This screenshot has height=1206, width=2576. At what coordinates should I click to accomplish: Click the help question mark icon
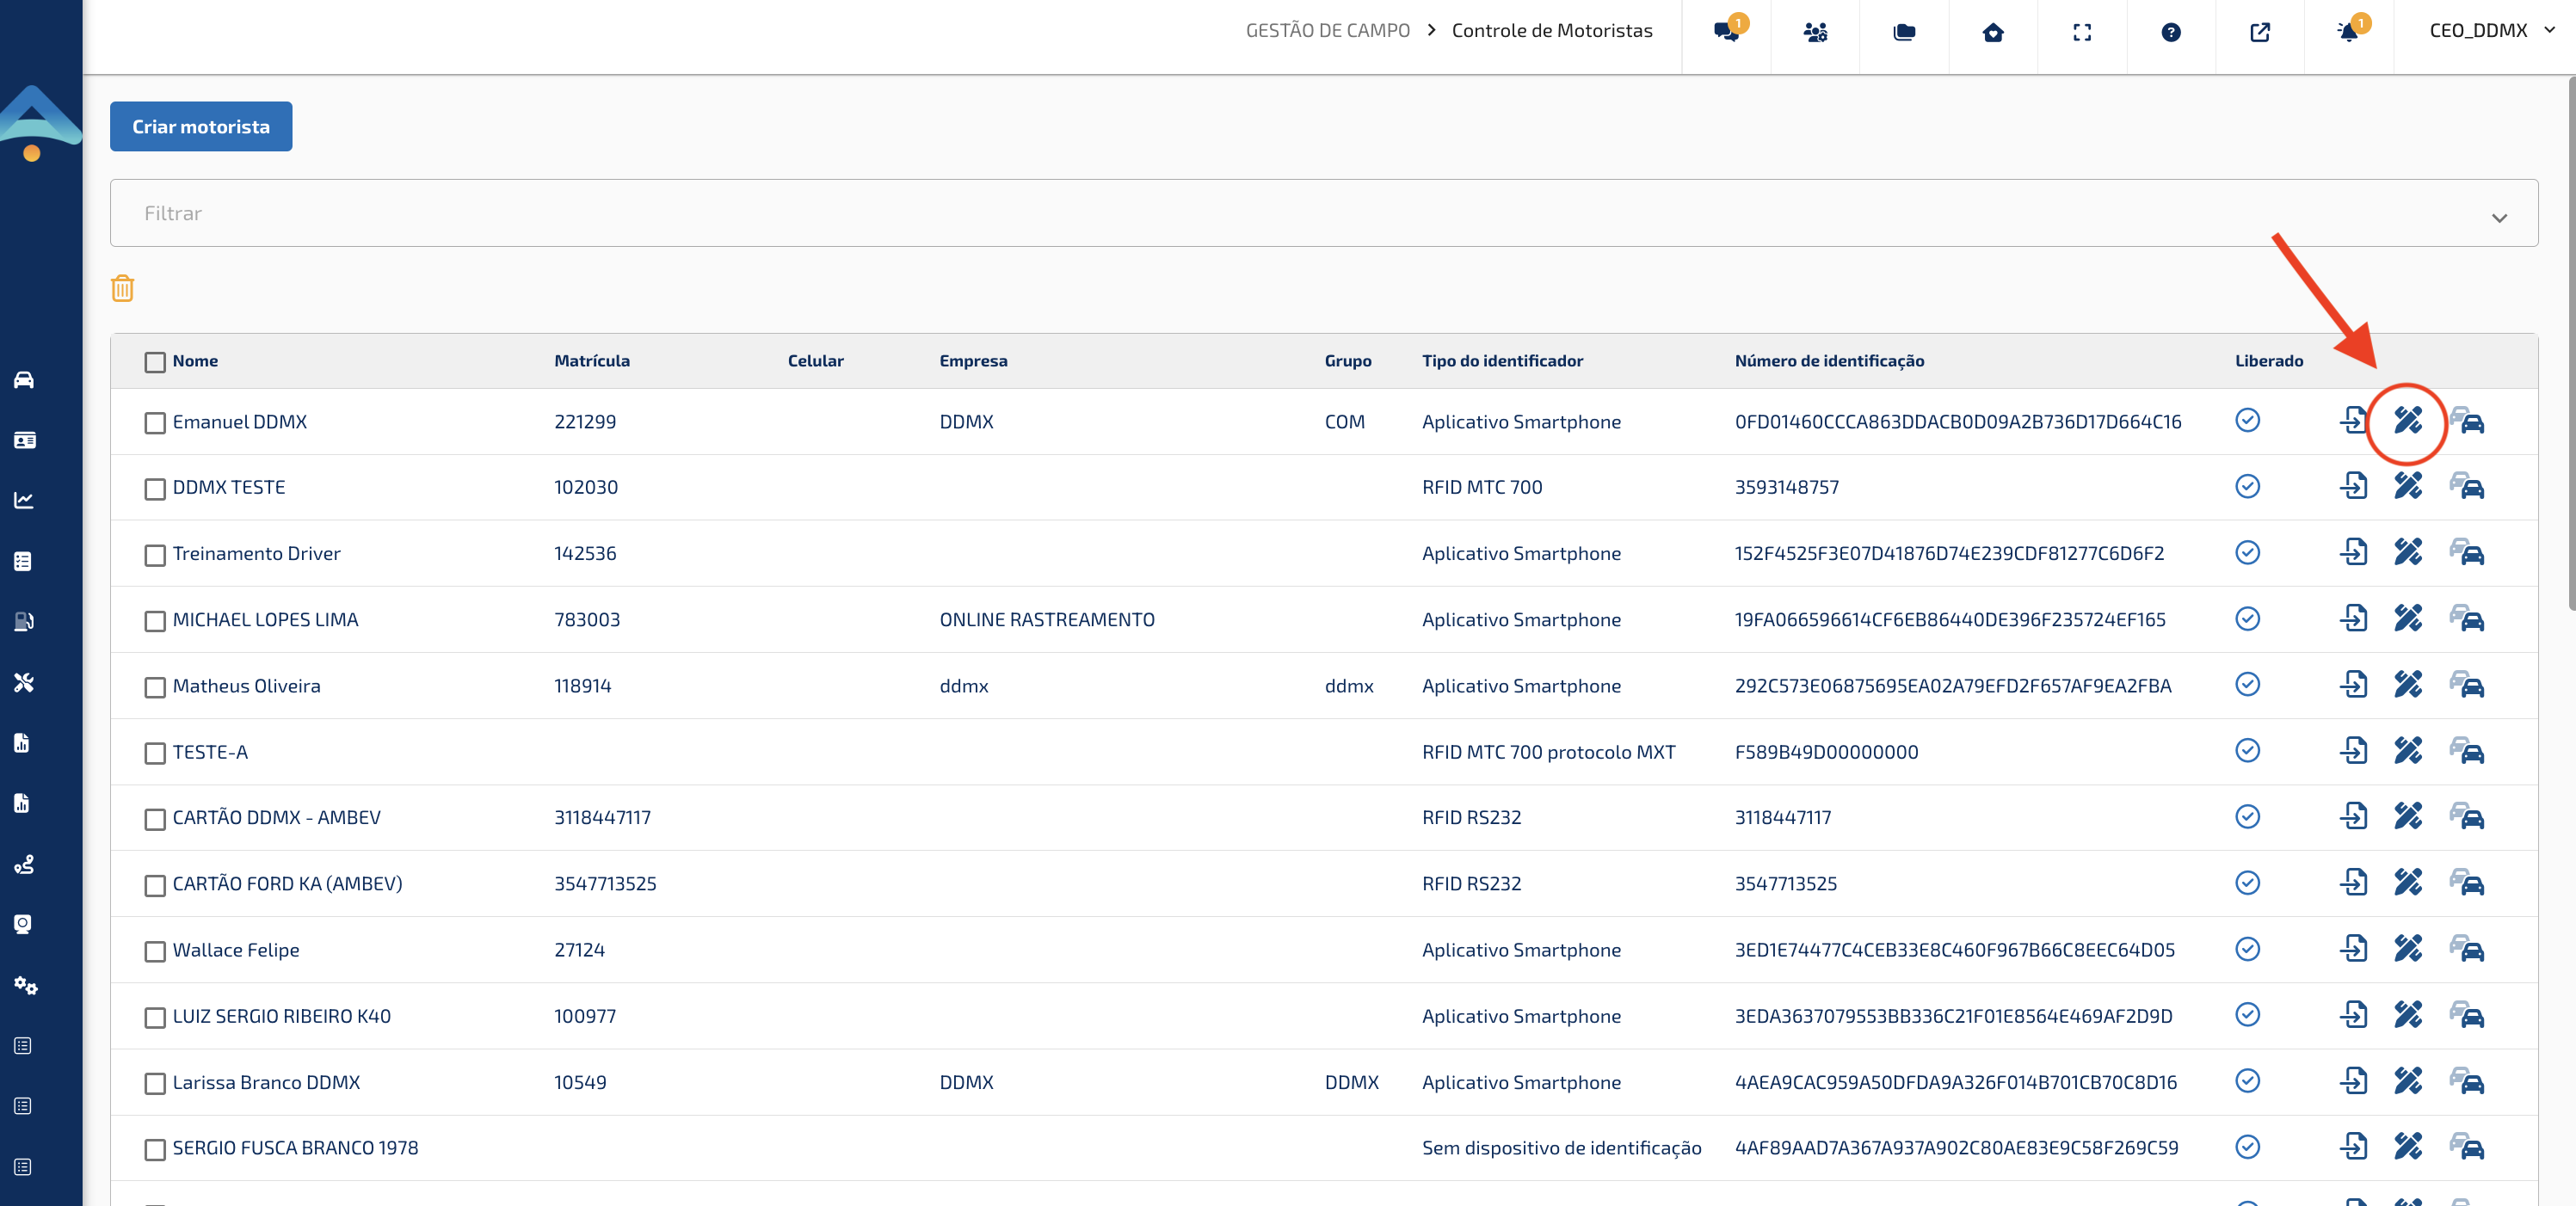pos(2170,32)
